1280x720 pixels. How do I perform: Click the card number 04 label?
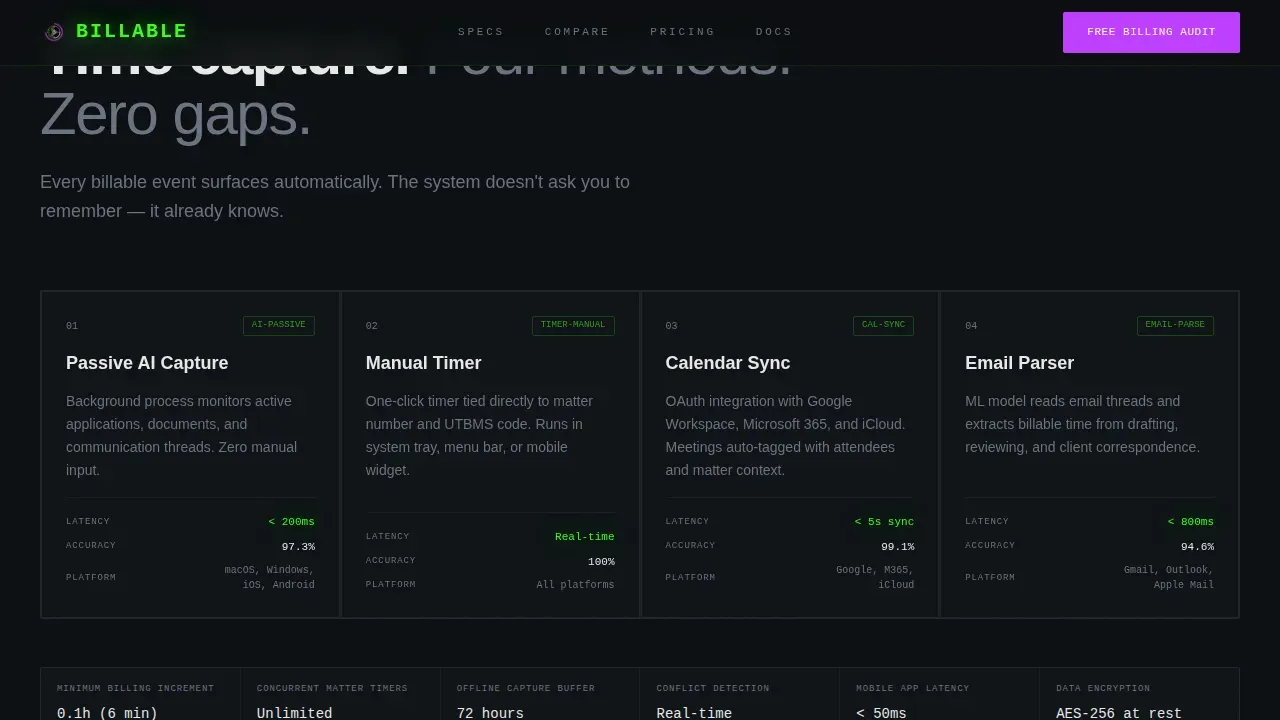coord(971,326)
